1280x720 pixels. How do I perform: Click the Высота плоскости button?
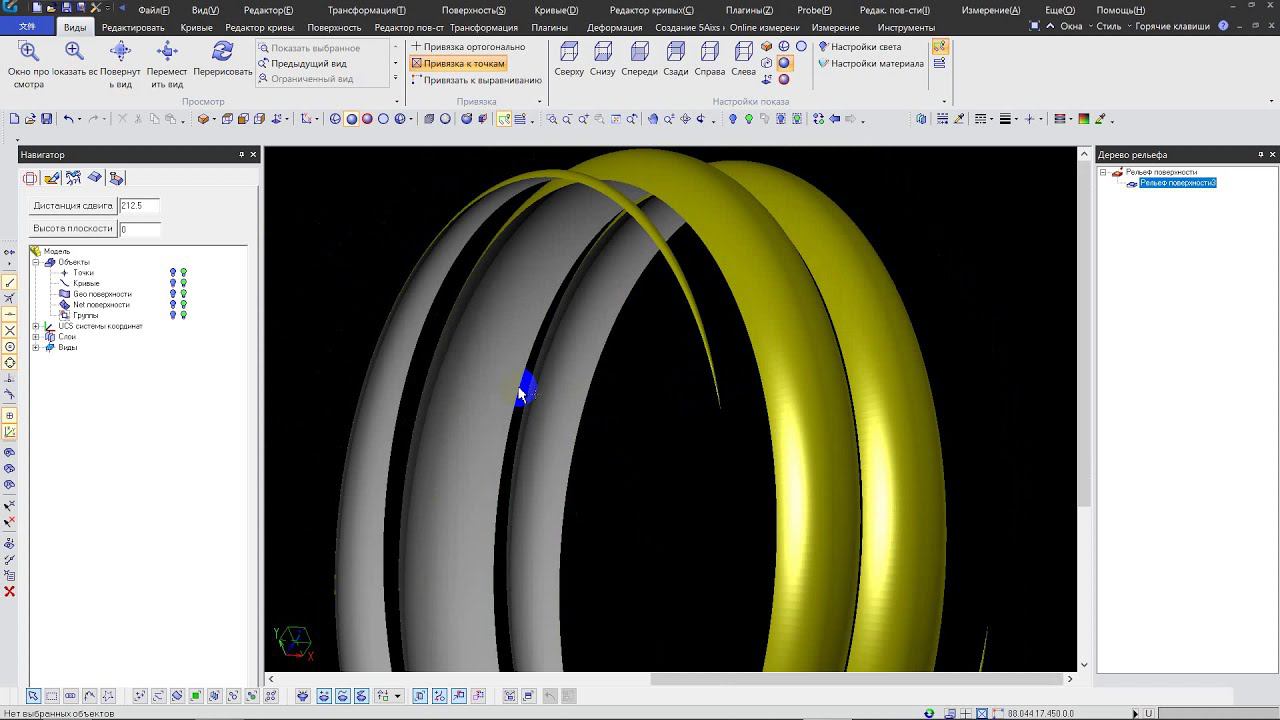pyautogui.click(x=73, y=229)
